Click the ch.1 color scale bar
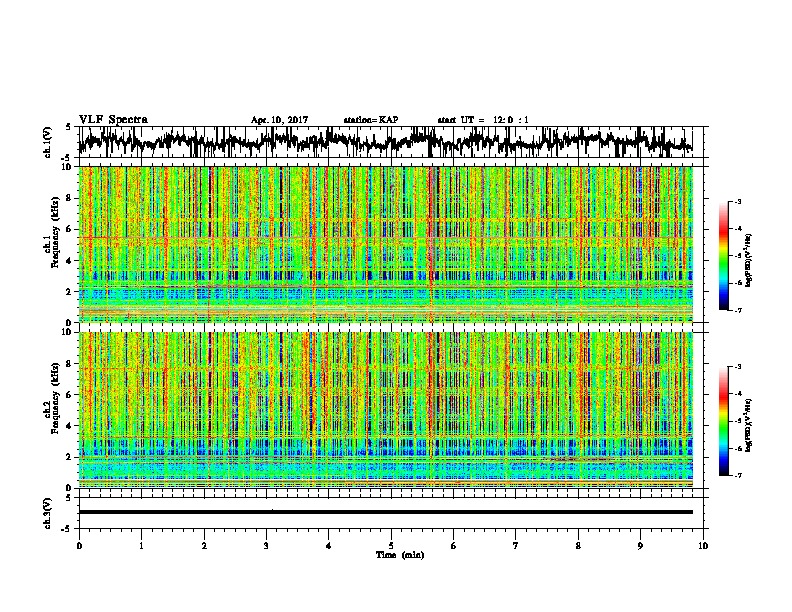The image size is (792, 612). coord(723,256)
